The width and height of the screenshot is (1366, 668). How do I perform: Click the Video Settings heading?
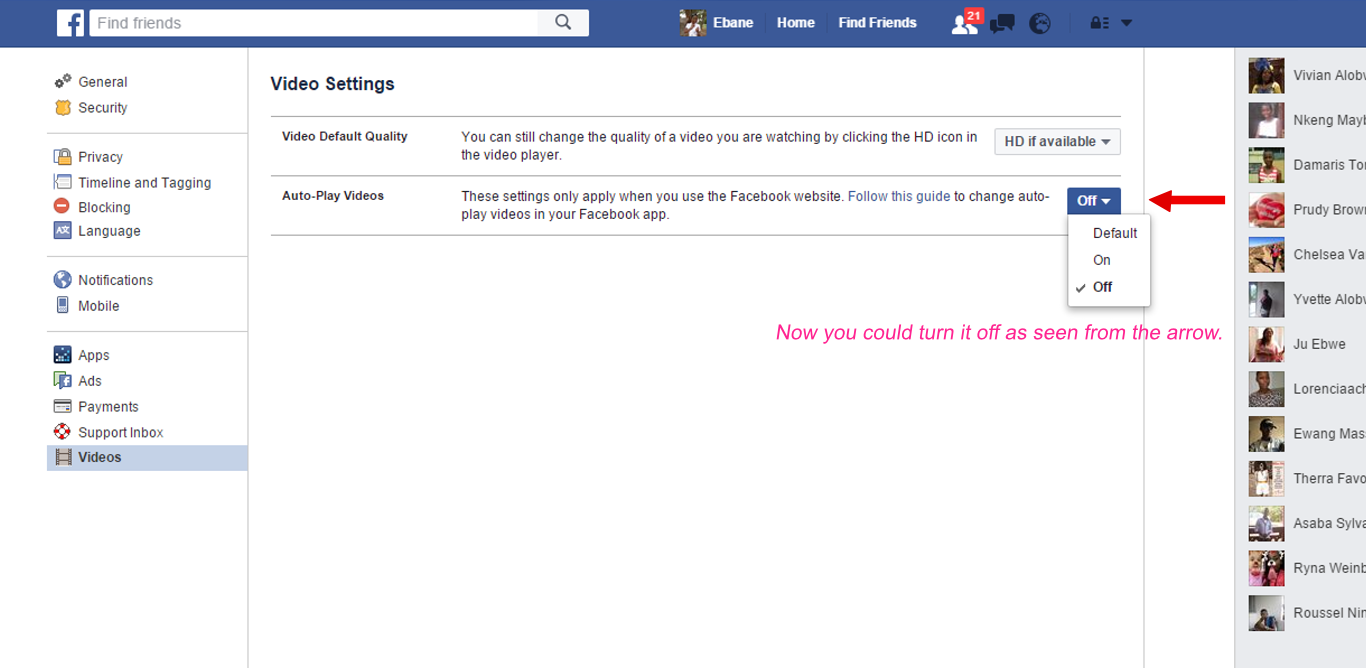[332, 84]
